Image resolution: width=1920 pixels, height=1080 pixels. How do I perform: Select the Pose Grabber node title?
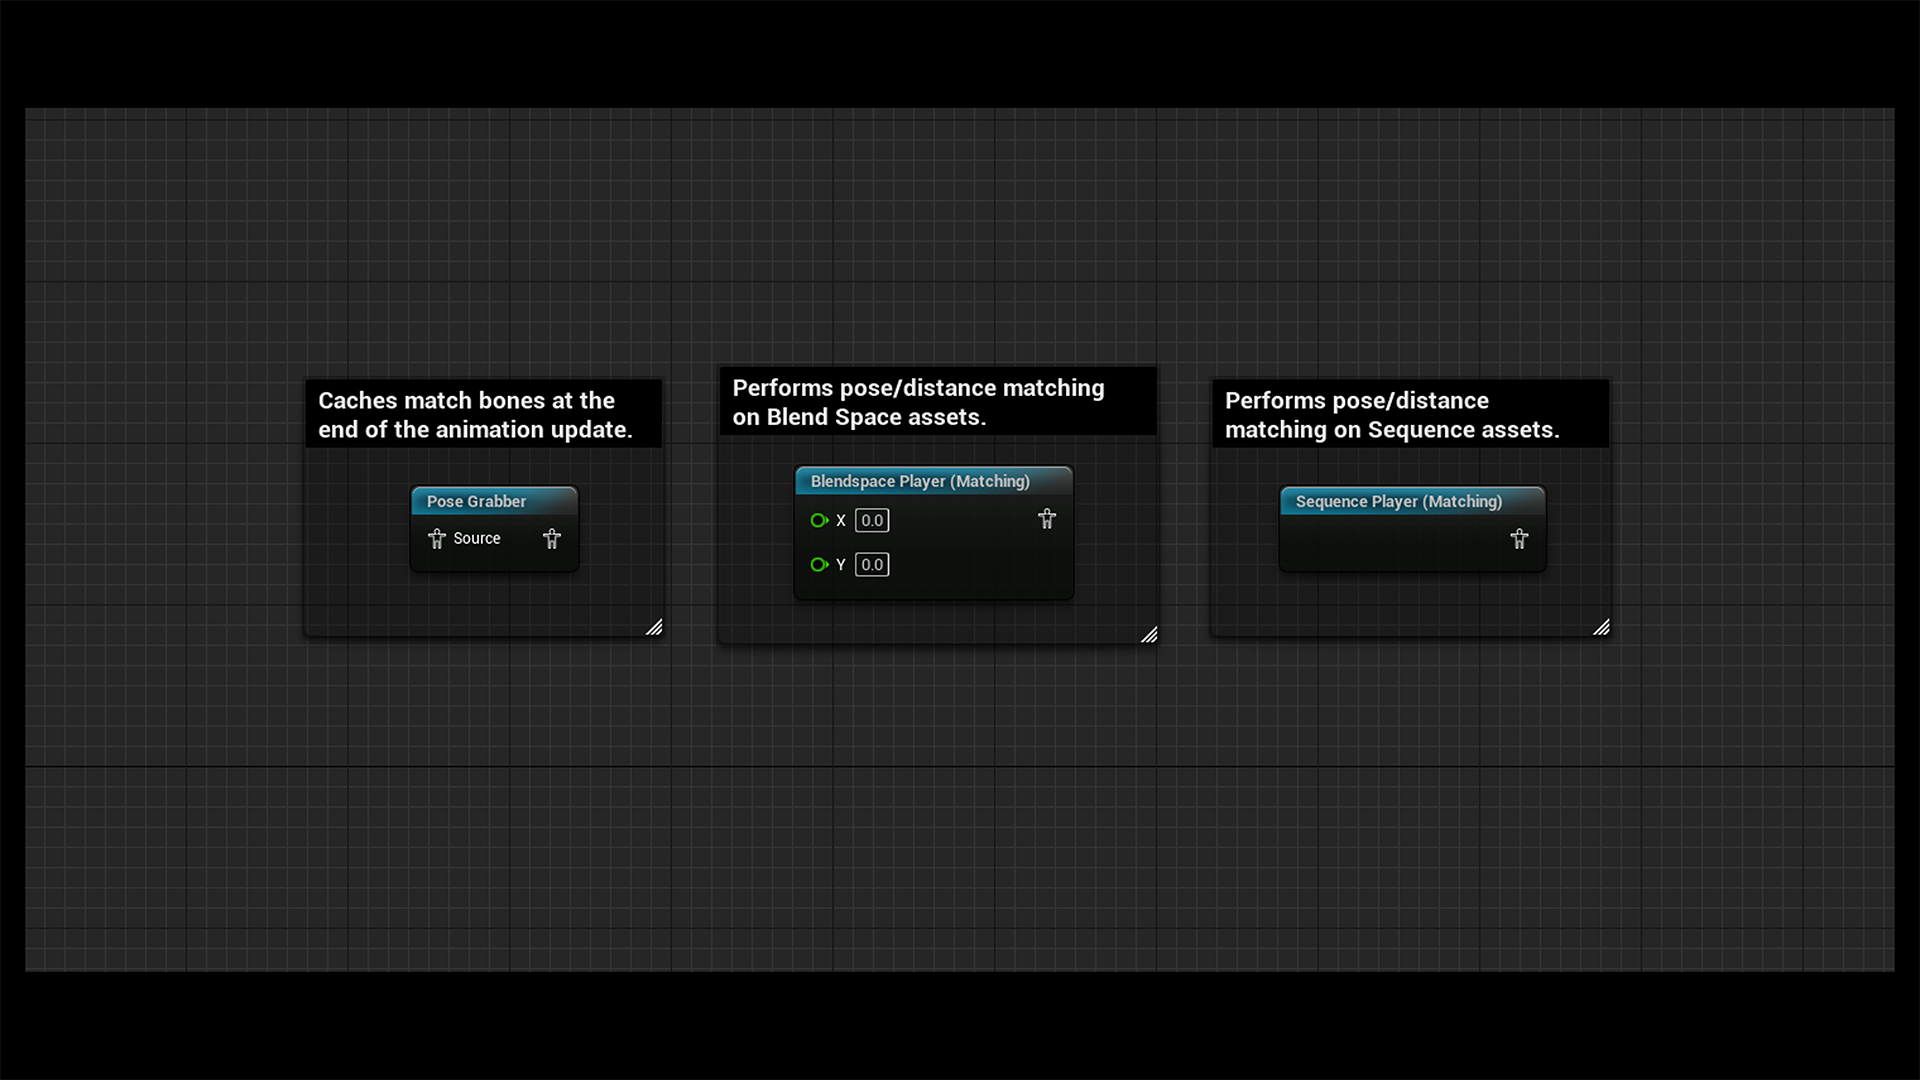(476, 501)
